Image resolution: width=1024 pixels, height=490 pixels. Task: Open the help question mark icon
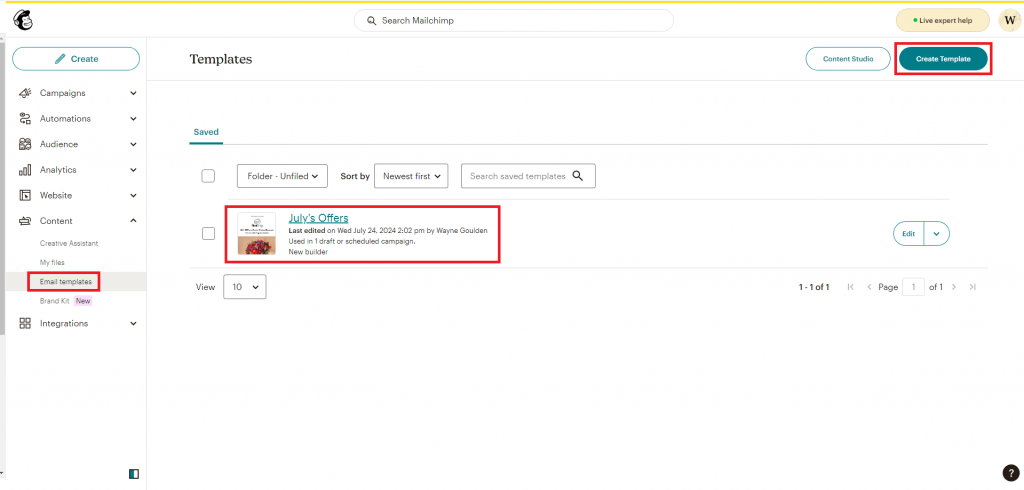(x=1009, y=473)
